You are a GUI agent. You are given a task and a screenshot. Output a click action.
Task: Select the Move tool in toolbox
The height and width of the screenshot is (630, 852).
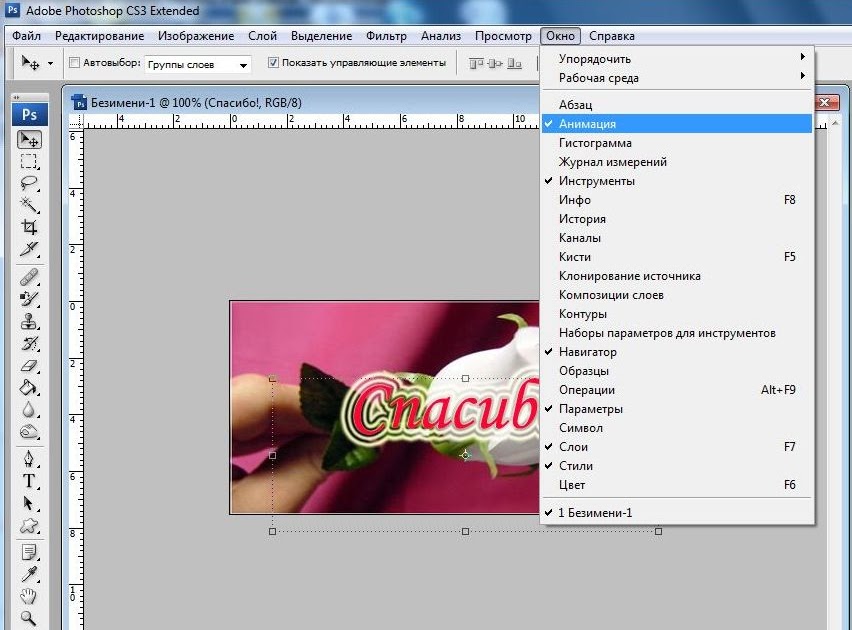[x=29, y=140]
